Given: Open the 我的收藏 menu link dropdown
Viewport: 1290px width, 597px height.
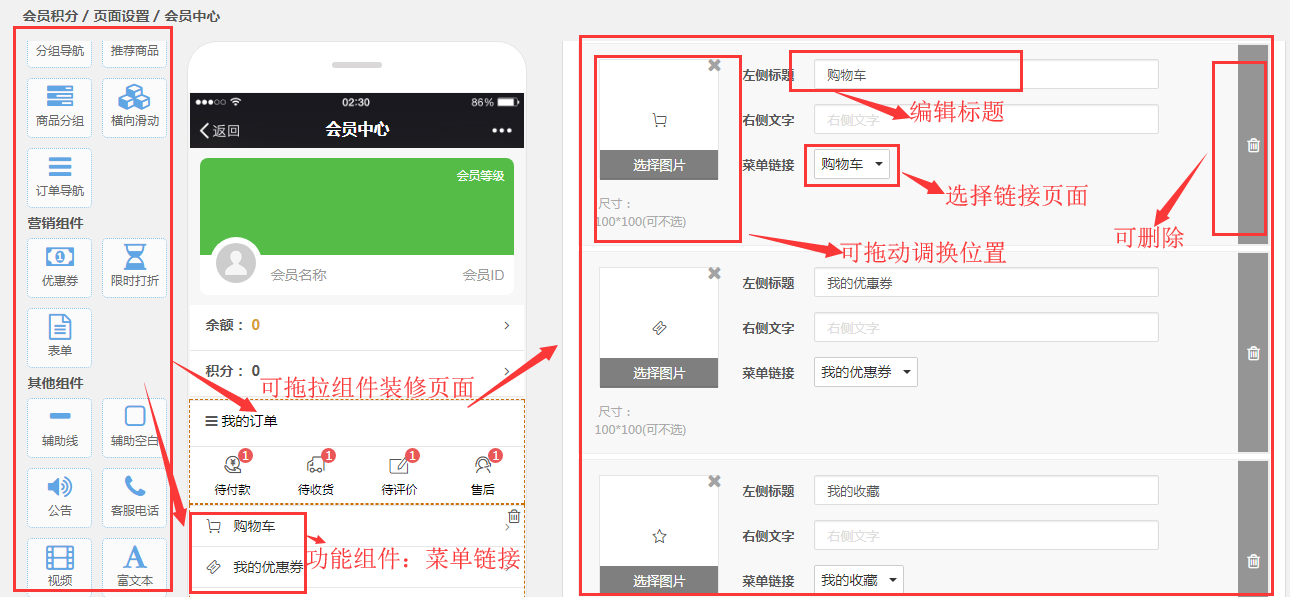Looking at the screenshot, I should [x=858, y=580].
